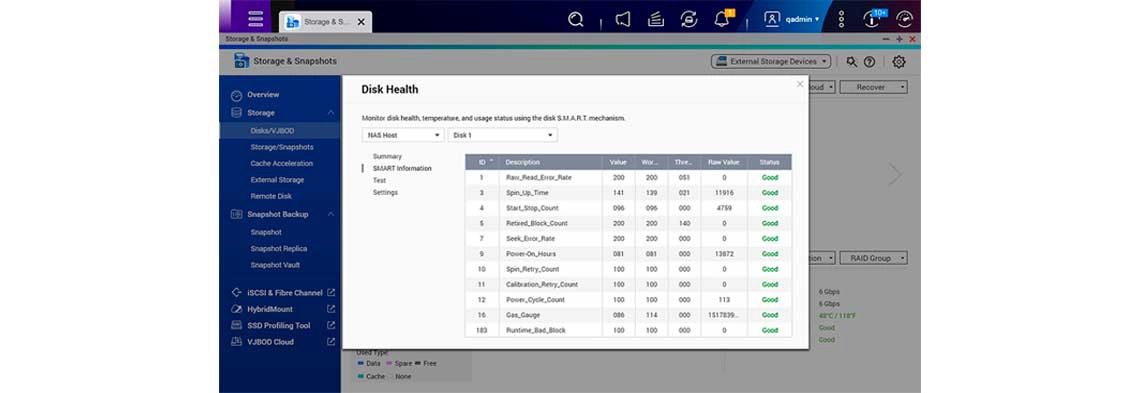Click the Storage & Snapshots app logo icon
The image size is (1140, 393).
(x=241, y=61)
